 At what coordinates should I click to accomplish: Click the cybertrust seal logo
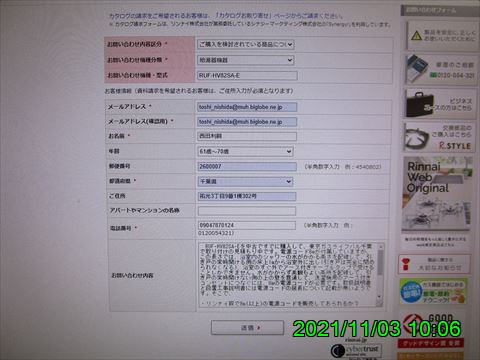pyautogui.click(x=356, y=350)
